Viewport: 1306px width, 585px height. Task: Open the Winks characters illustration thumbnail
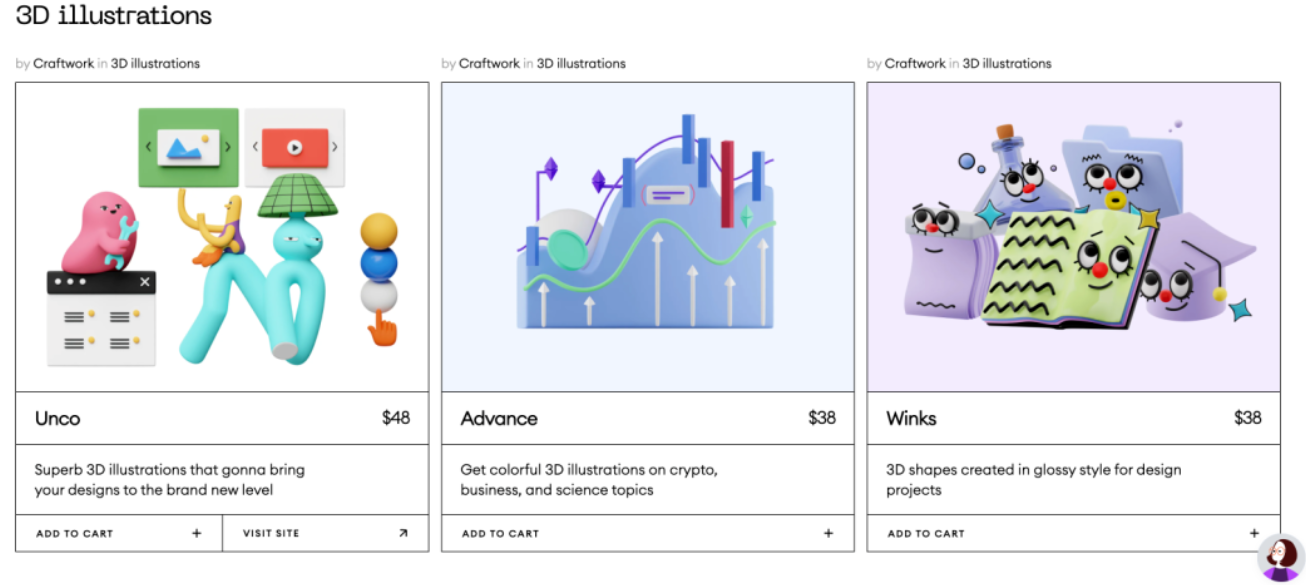point(1073,237)
